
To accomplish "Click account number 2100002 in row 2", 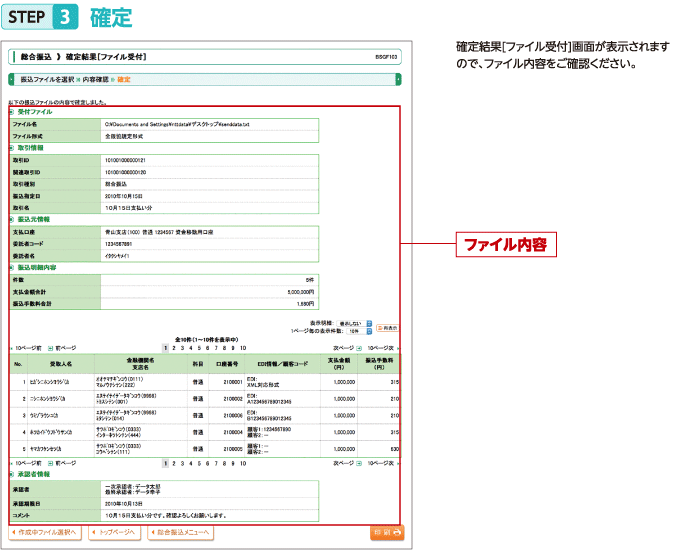I will [233, 399].
